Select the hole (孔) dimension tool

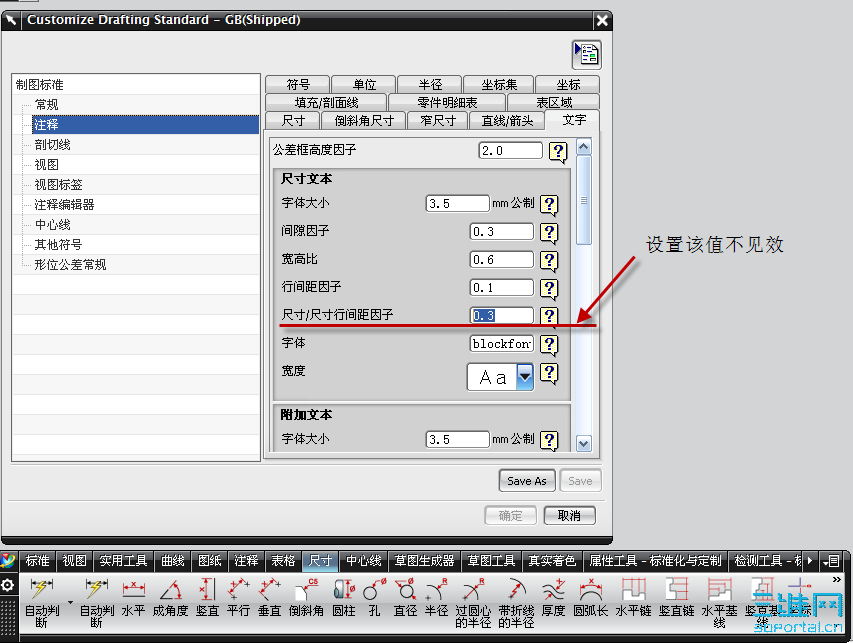click(x=374, y=598)
